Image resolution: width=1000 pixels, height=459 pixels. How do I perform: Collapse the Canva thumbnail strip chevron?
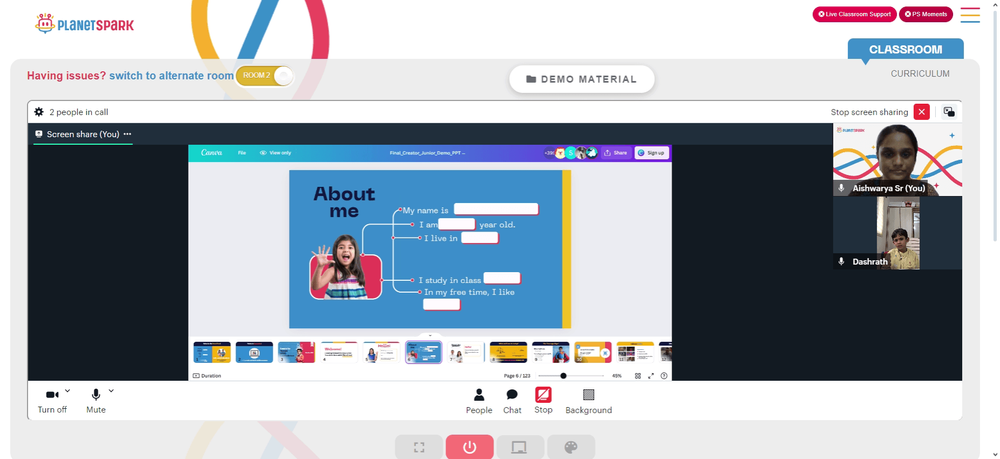click(430, 335)
